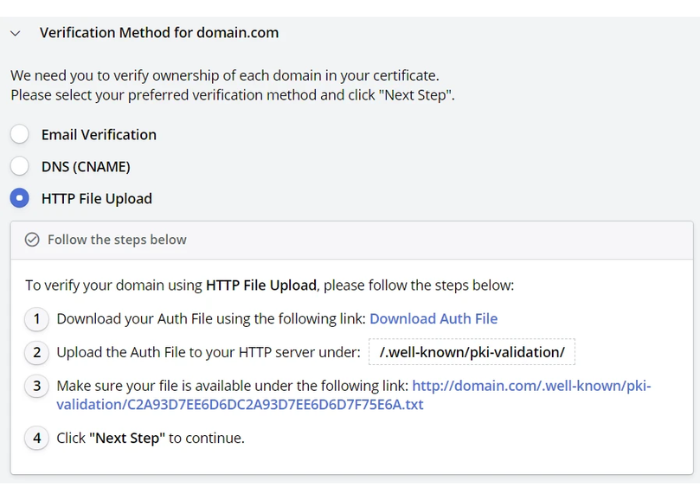Collapse the Verification Method section chevron
The height and width of the screenshot is (500, 700).
click(x=15, y=33)
